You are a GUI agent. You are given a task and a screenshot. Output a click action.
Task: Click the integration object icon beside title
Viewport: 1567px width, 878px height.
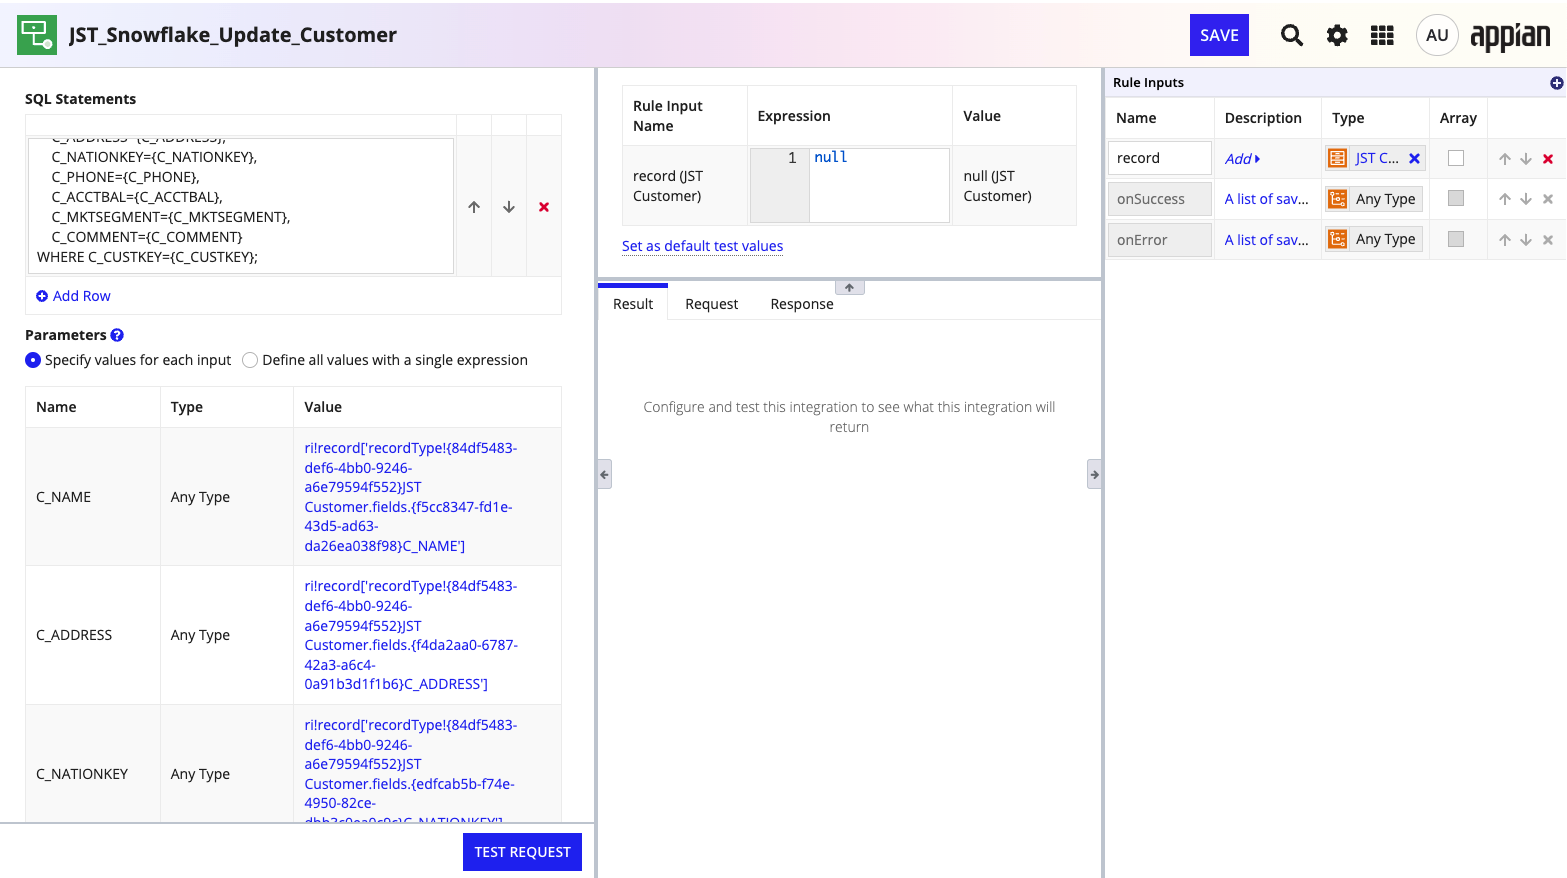[x=37, y=35]
